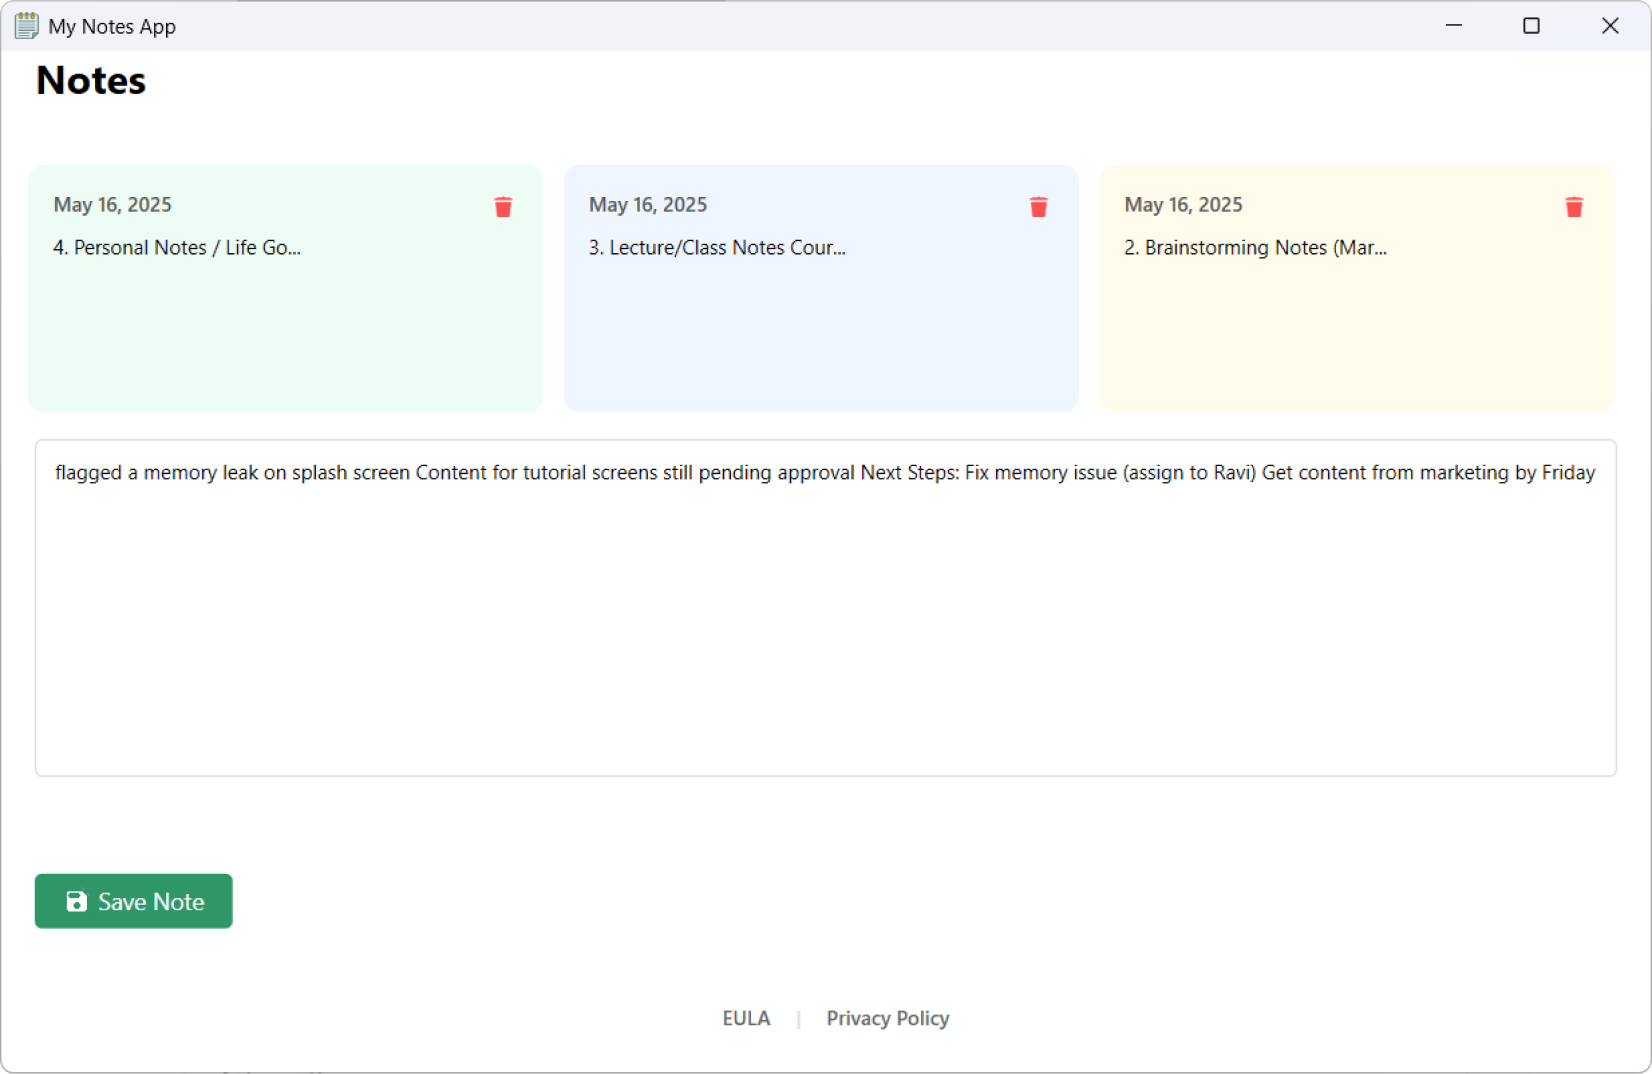Delete the Brainstorming Notes note
This screenshot has width=1652, height=1074.
pyautogui.click(x=1573, y=207)
